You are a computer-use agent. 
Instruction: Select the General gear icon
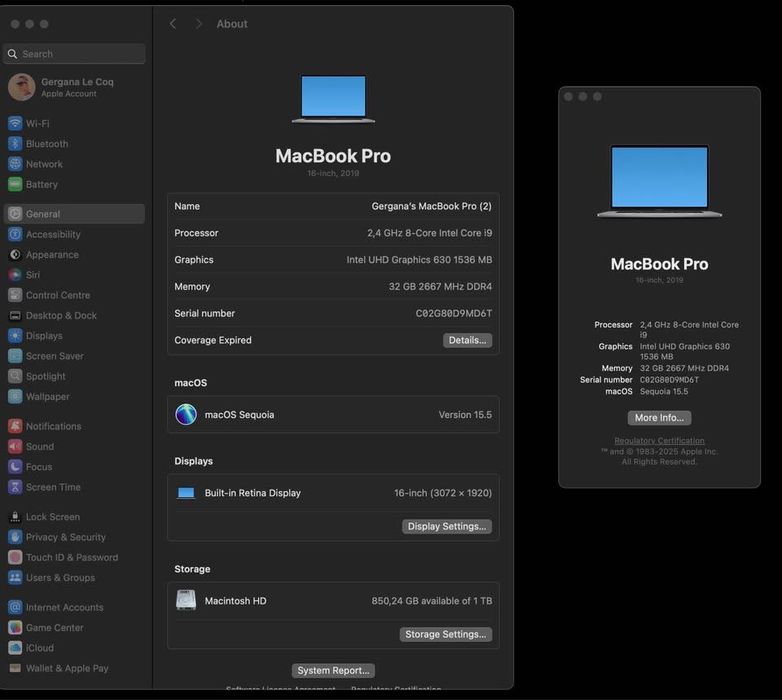pos(15,214)
